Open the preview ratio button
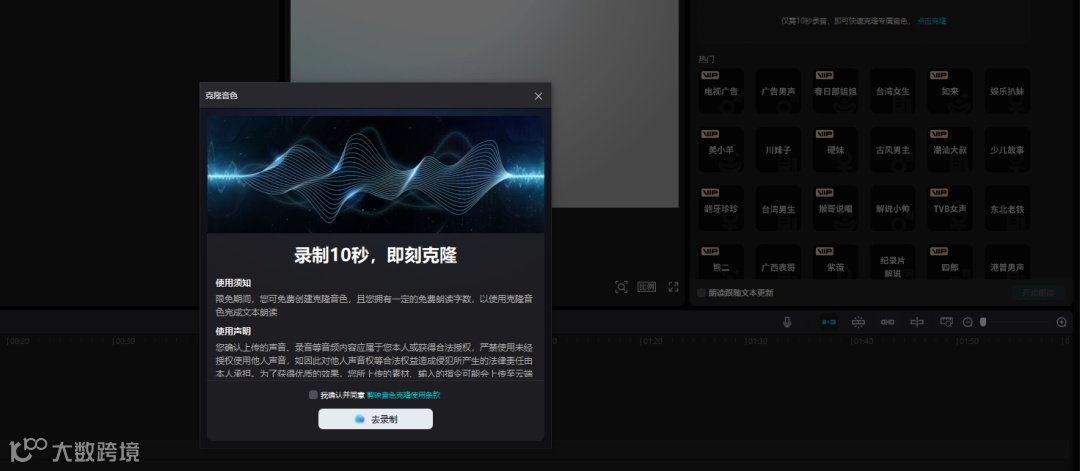Image resolution: width=1080 pixels, height=471 pixels. pyautogui.click(x=647, y=287)
